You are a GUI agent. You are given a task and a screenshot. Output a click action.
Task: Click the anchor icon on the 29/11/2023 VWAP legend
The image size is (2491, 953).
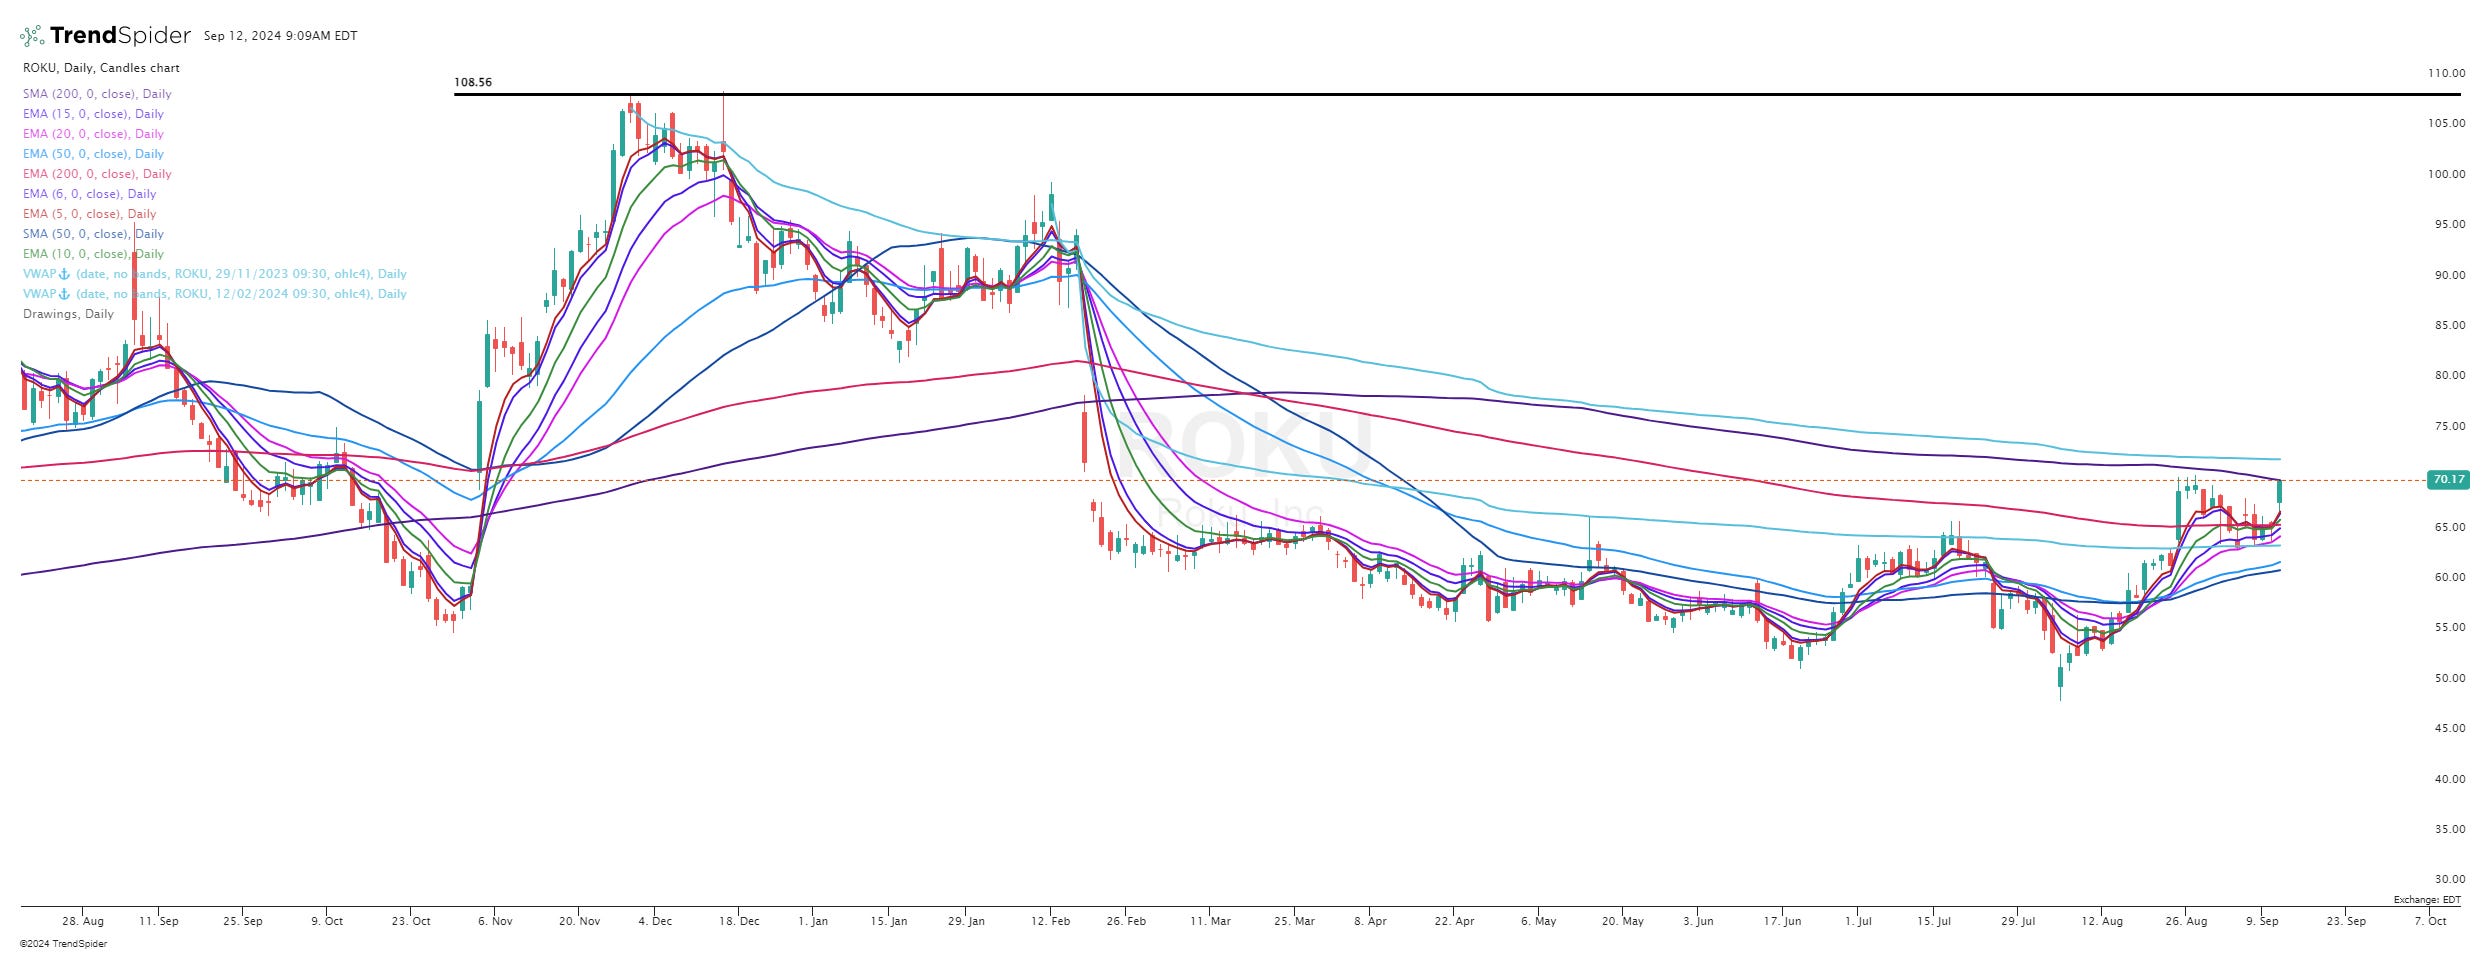tap(65, 274)
